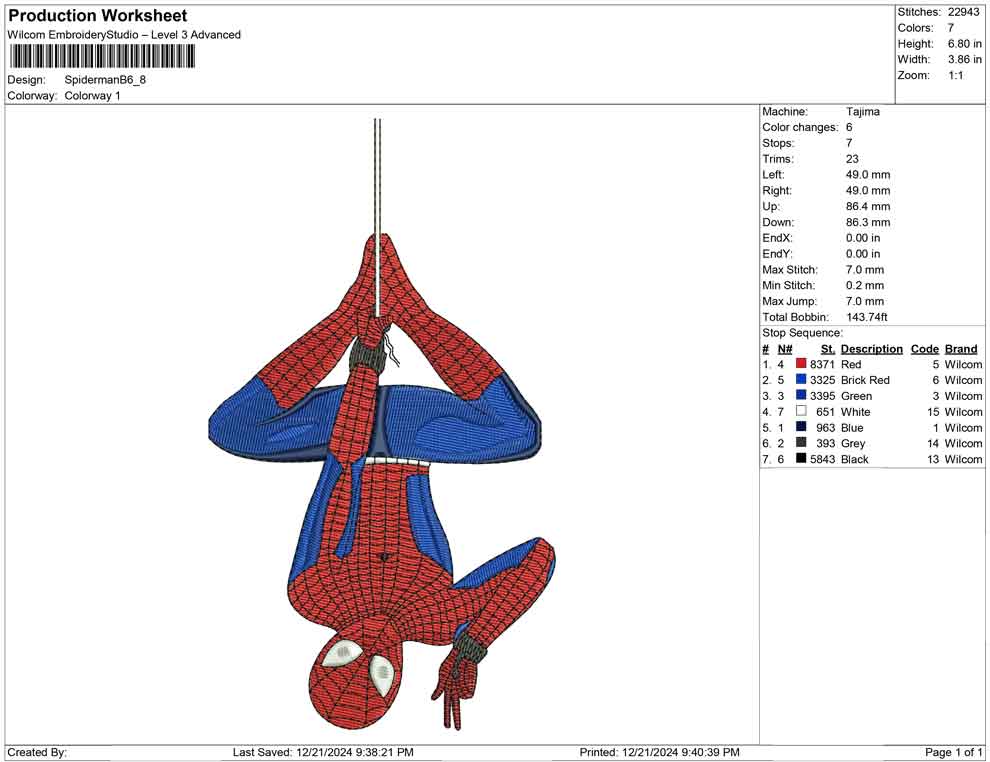Click the machine value 'Tajima'
Image resolution: width=990 pixels, height=762 pixels.
pyautogui.click(x=862, y=111)
